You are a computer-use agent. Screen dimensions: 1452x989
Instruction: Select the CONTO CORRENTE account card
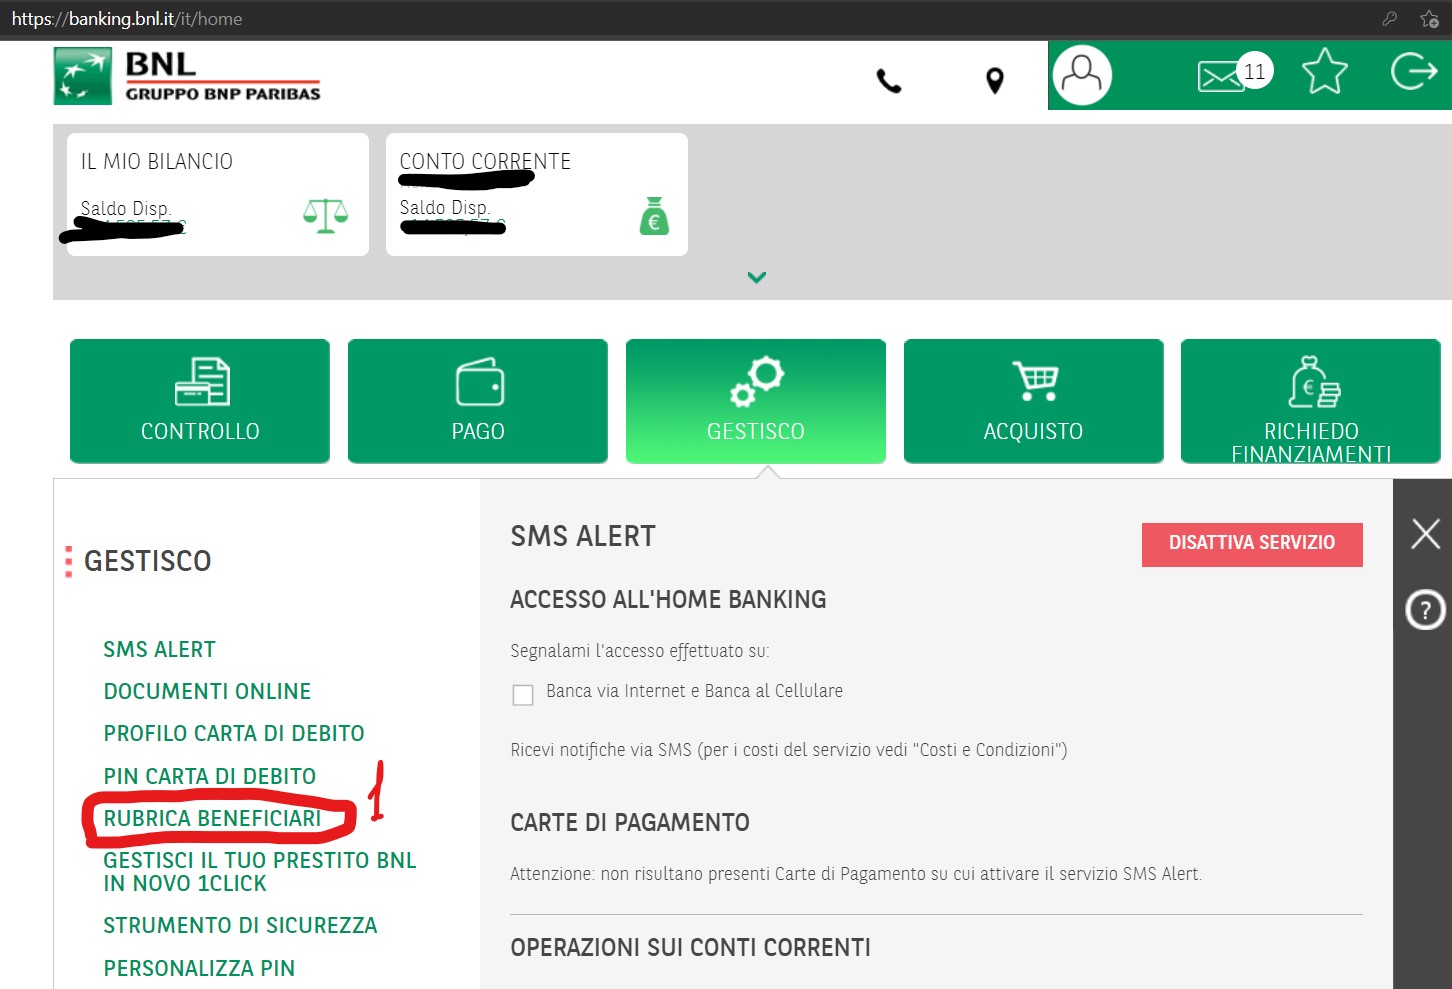pos(537,194)
